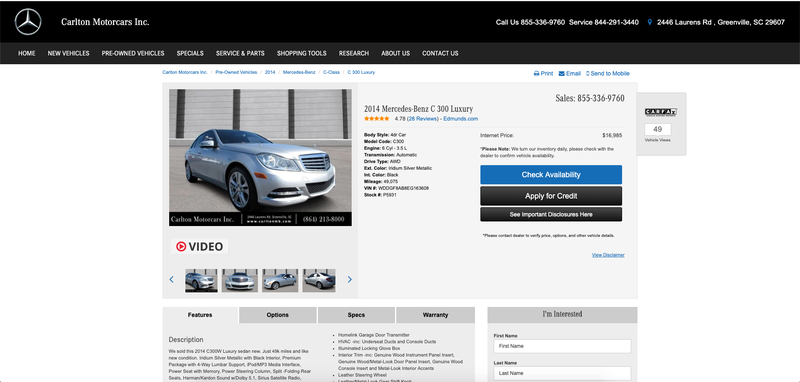800x382 pixels.
Task: Switch to the Warranty tab
Action: click(435, 315)
